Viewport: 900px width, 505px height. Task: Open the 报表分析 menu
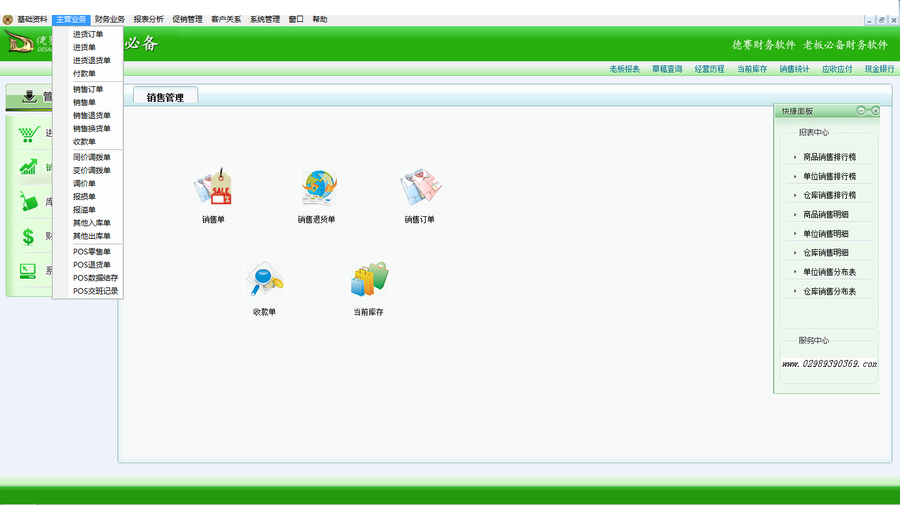[x=149, y=20]
